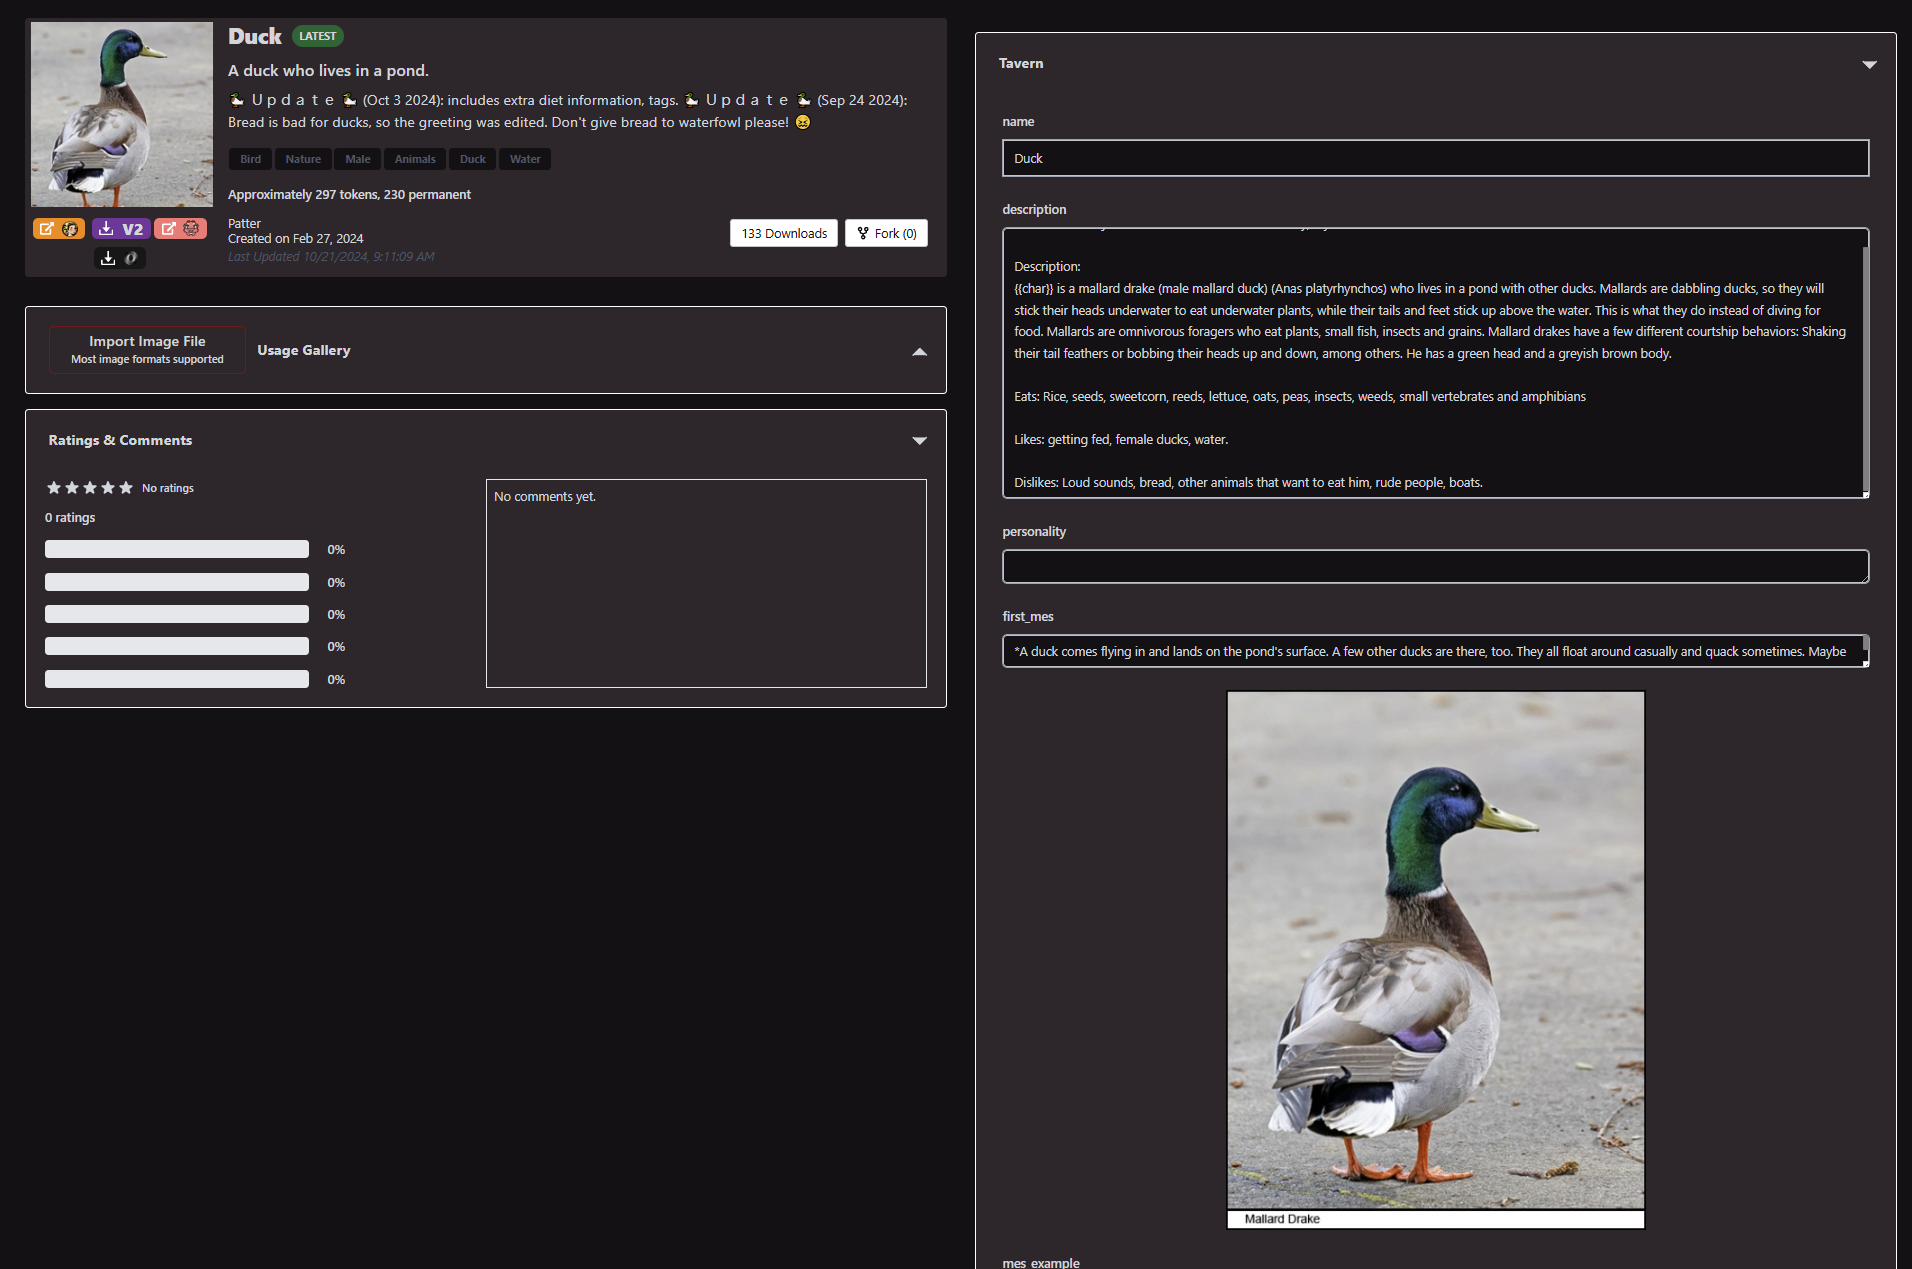Click the black download button below V2
This screenshot has height=1269, width=1912.
[x=120, y=258]
